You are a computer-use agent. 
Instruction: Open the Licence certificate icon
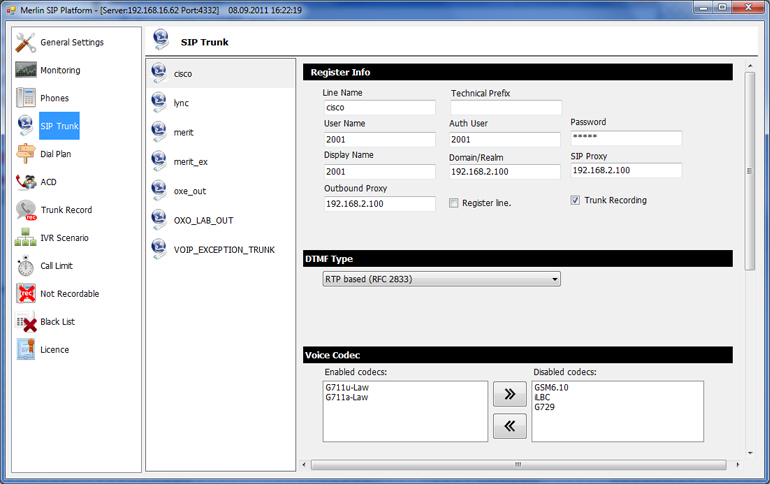[x=26, y=350]
